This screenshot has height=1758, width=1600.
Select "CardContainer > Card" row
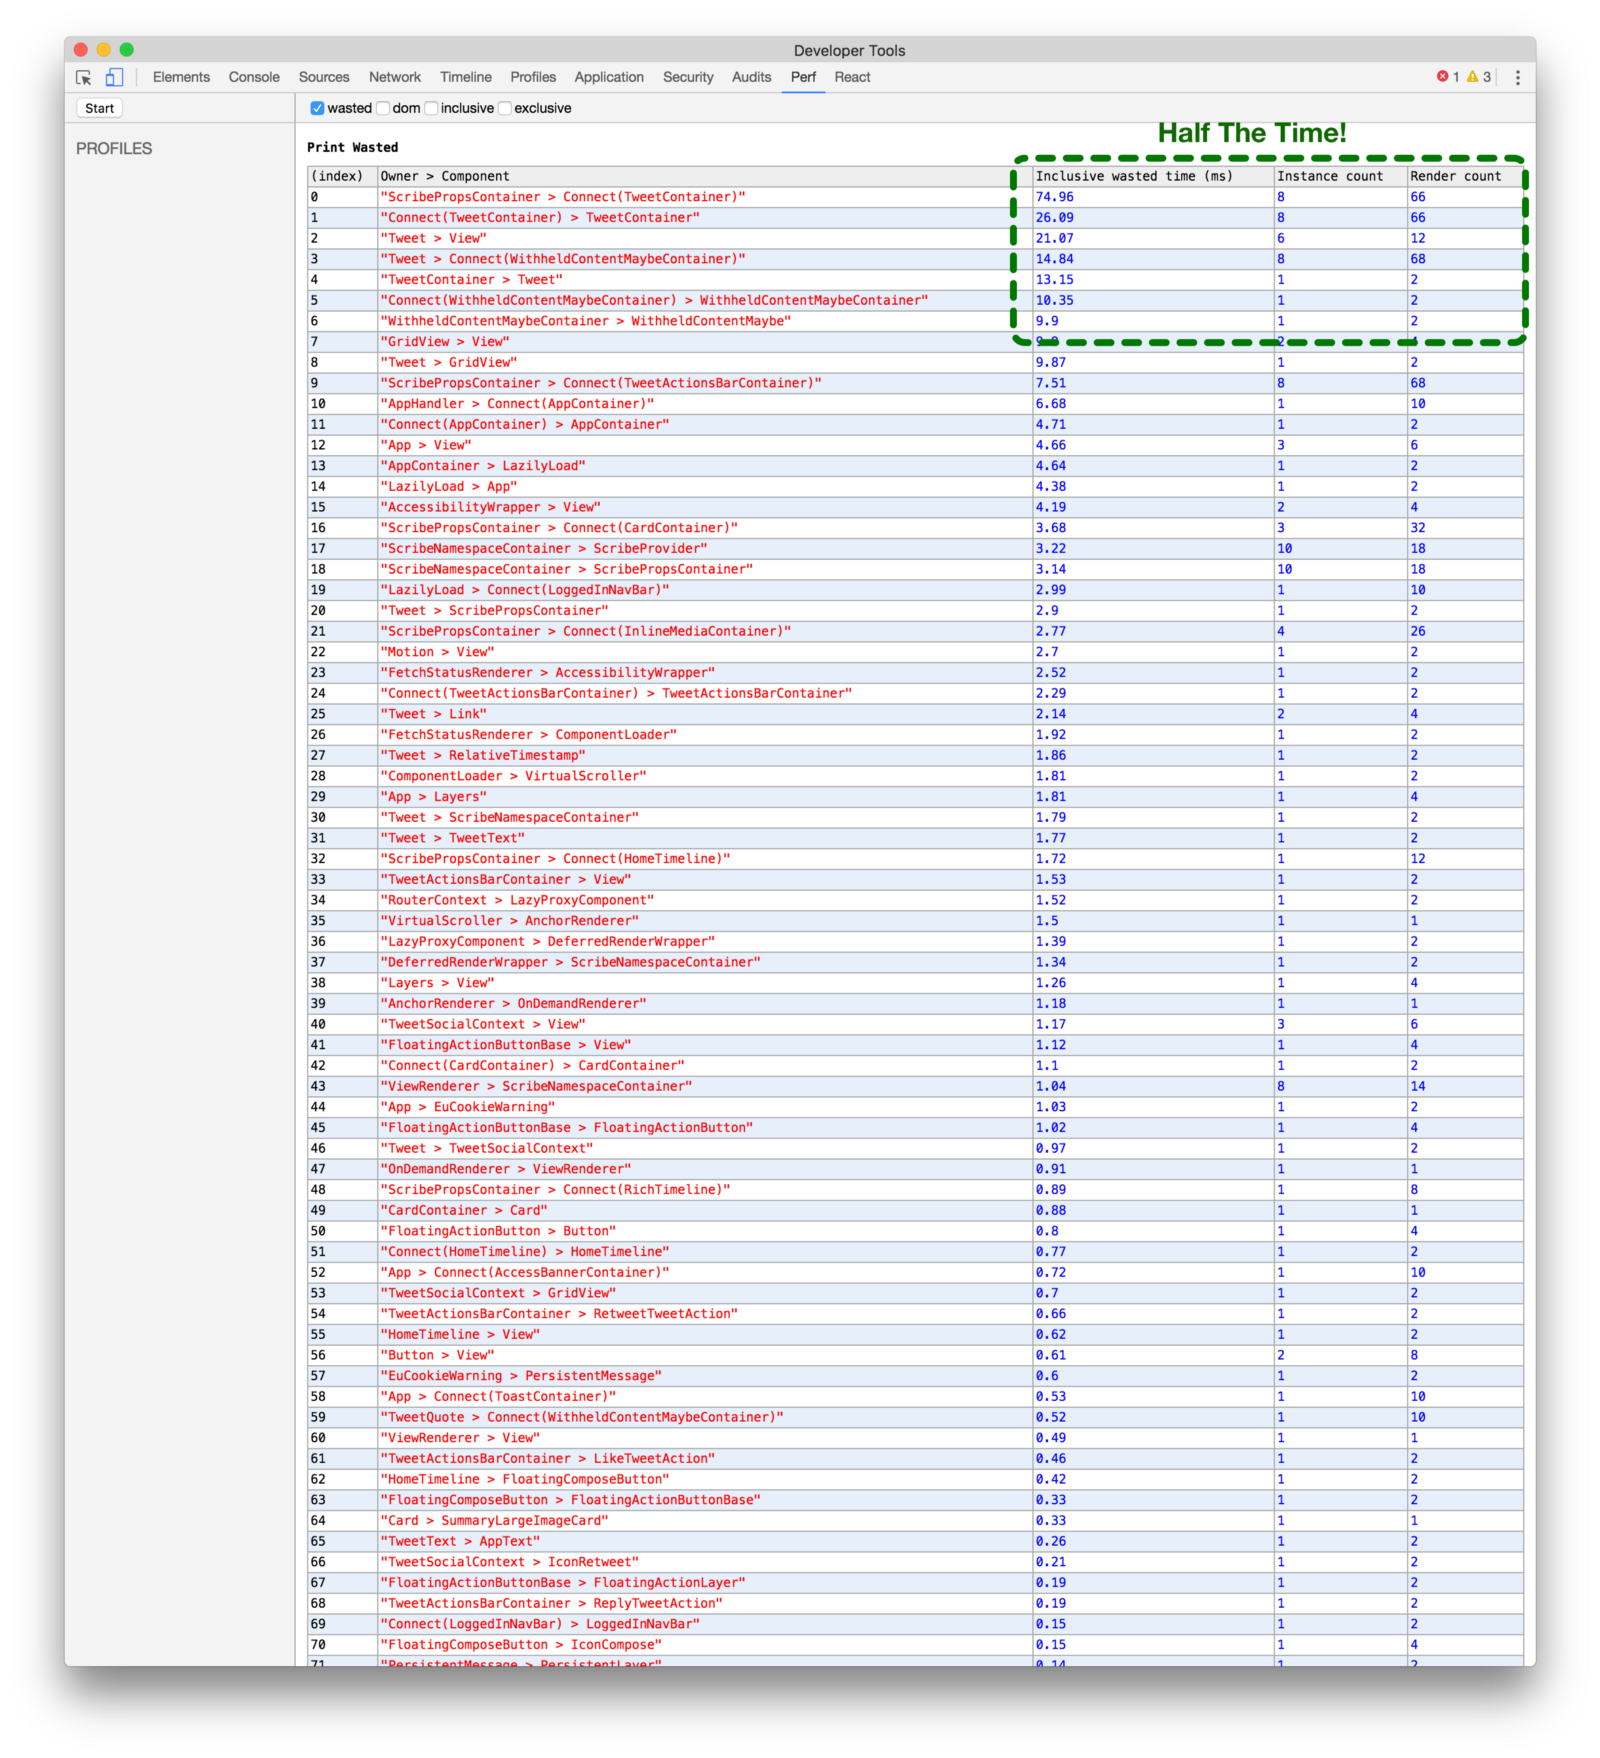[915, 1210]
